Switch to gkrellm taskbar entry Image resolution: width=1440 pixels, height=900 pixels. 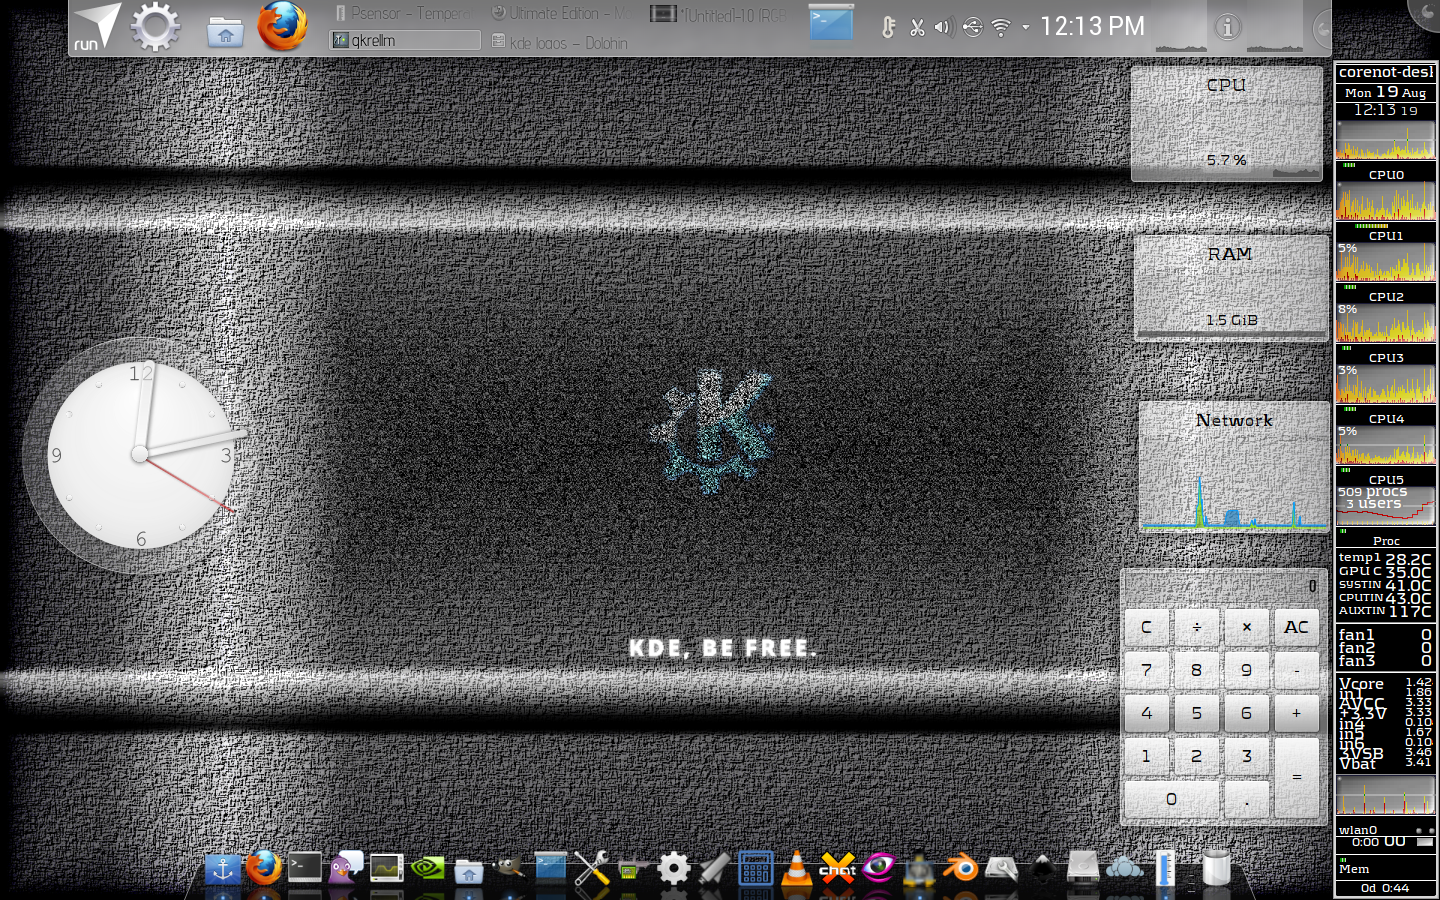405,41
